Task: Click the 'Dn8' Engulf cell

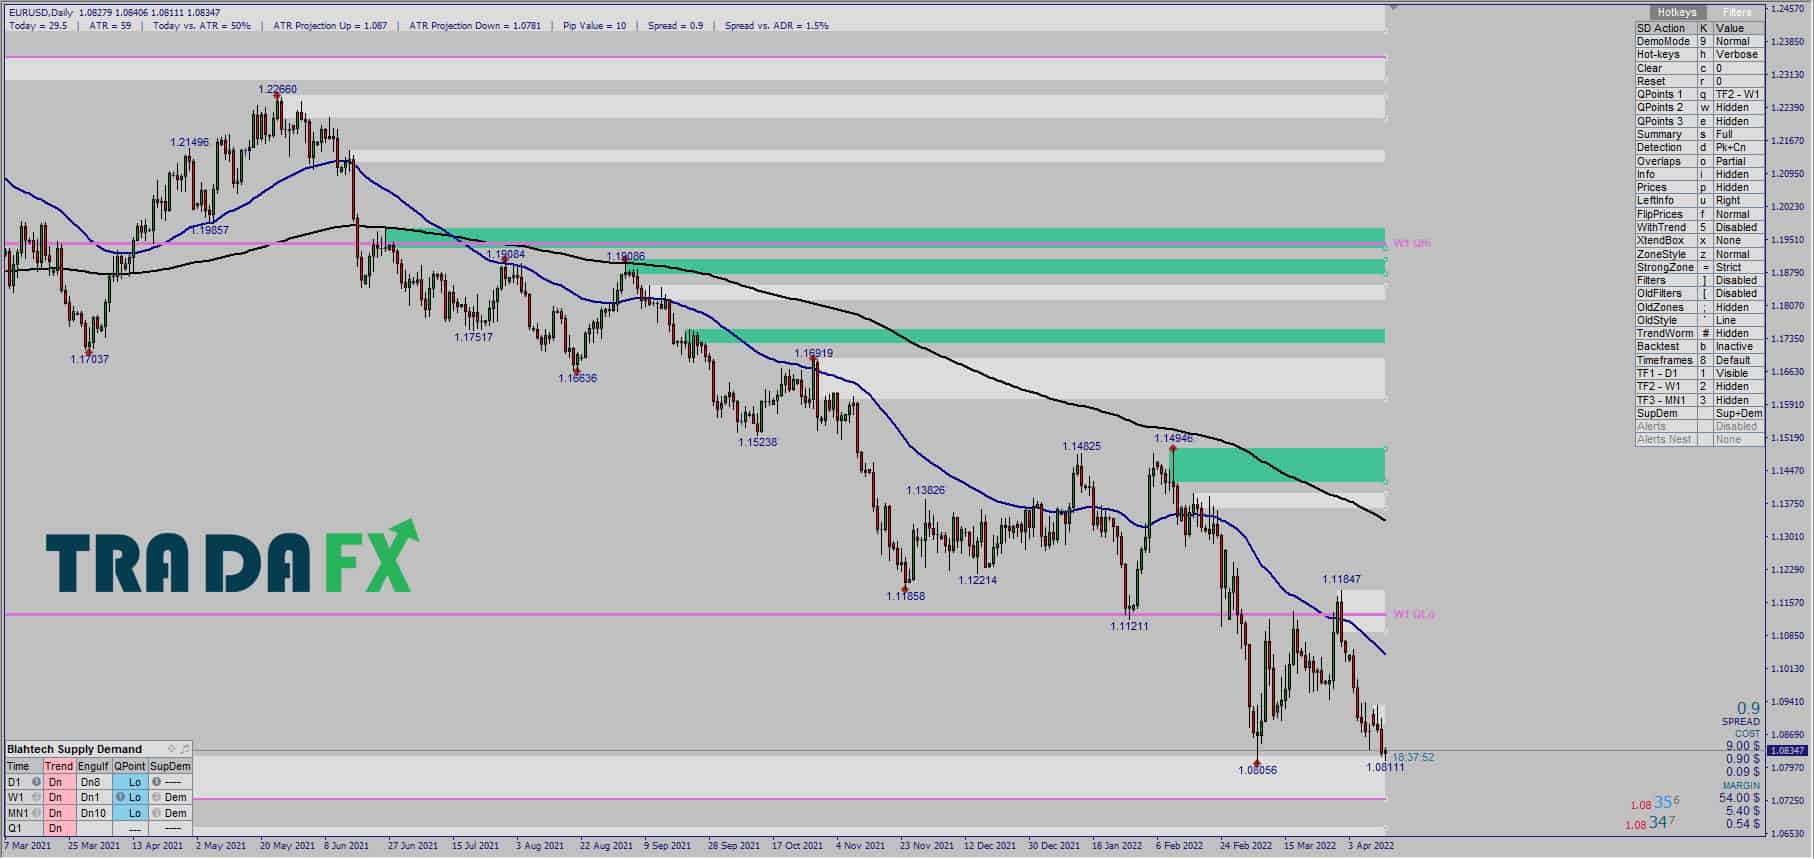Action: (x=93, y=782)
